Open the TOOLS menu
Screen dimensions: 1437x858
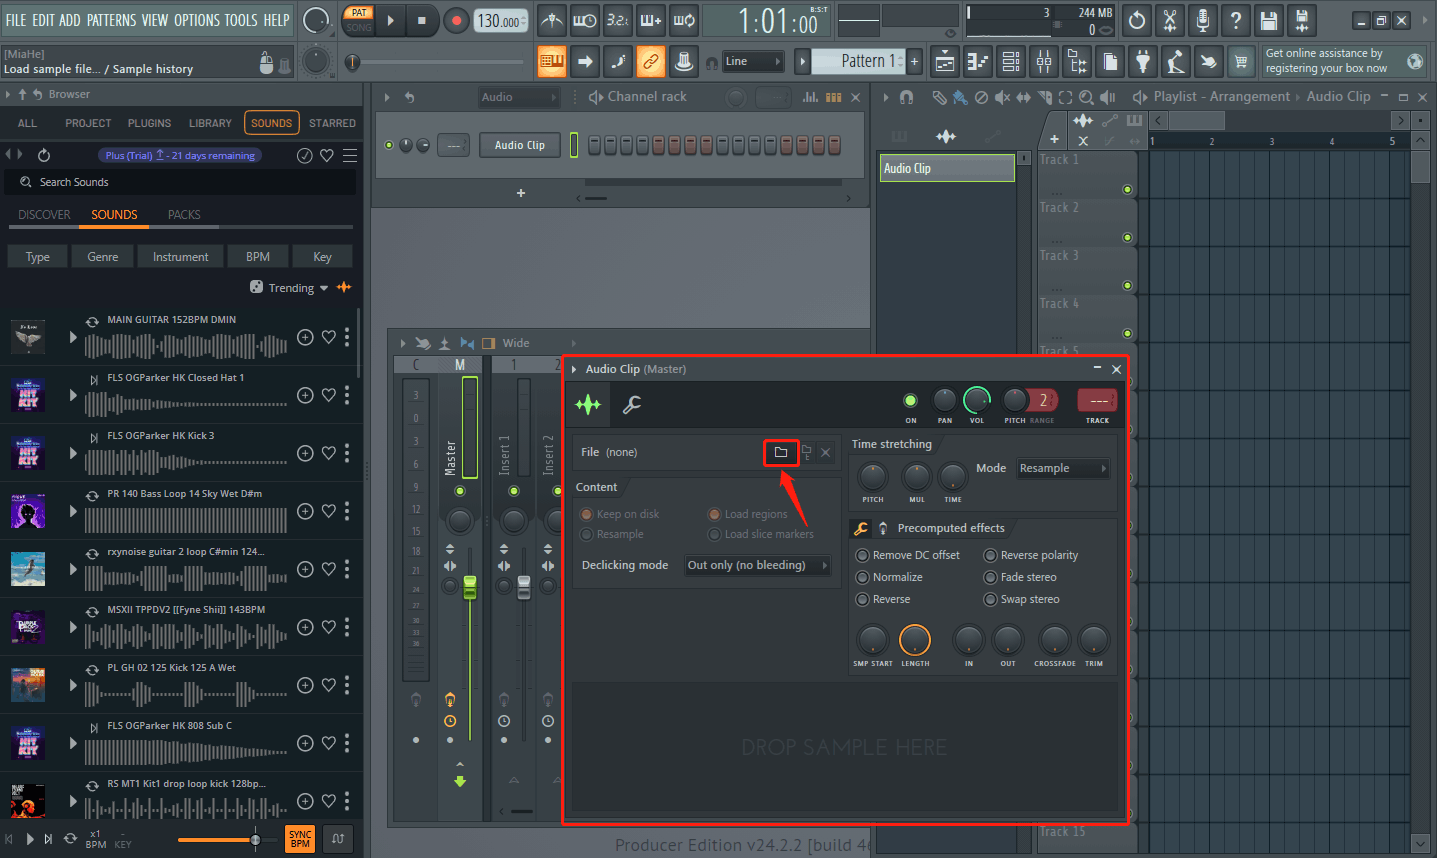click(x=240, y=20)
